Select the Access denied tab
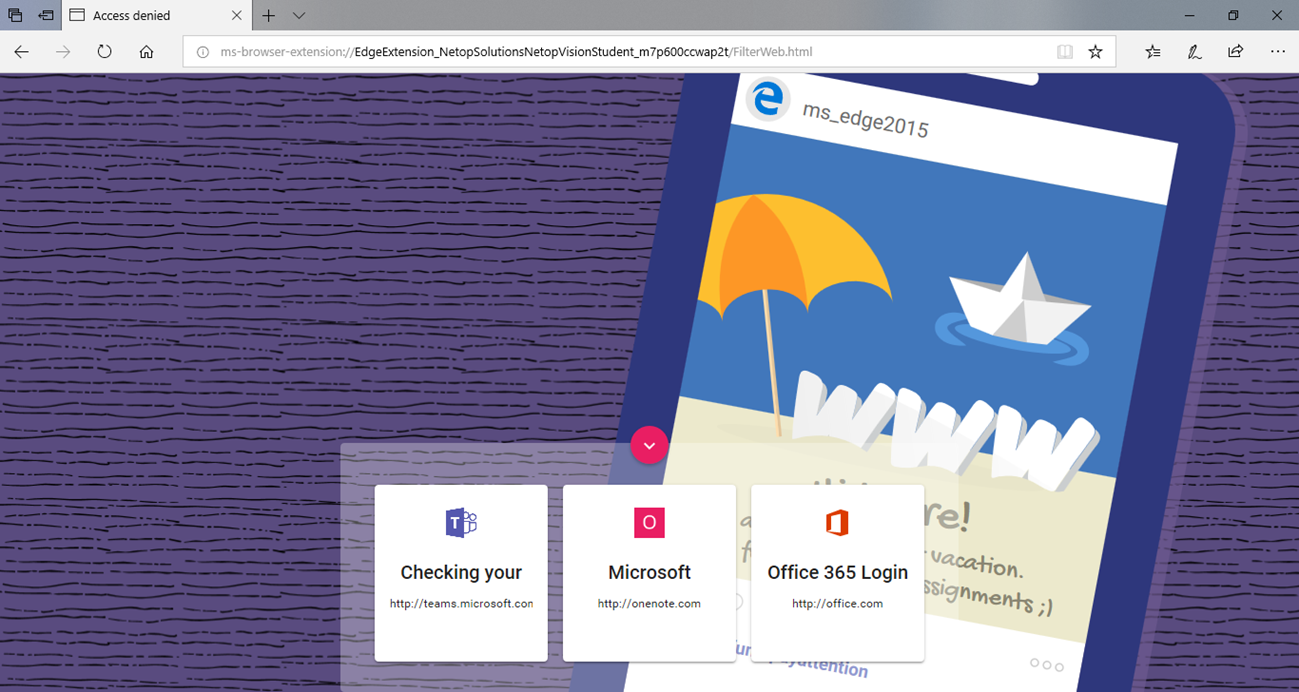The height and width of the screenshot is (692, 1299). pyautogui.click(x=156, y=16)
